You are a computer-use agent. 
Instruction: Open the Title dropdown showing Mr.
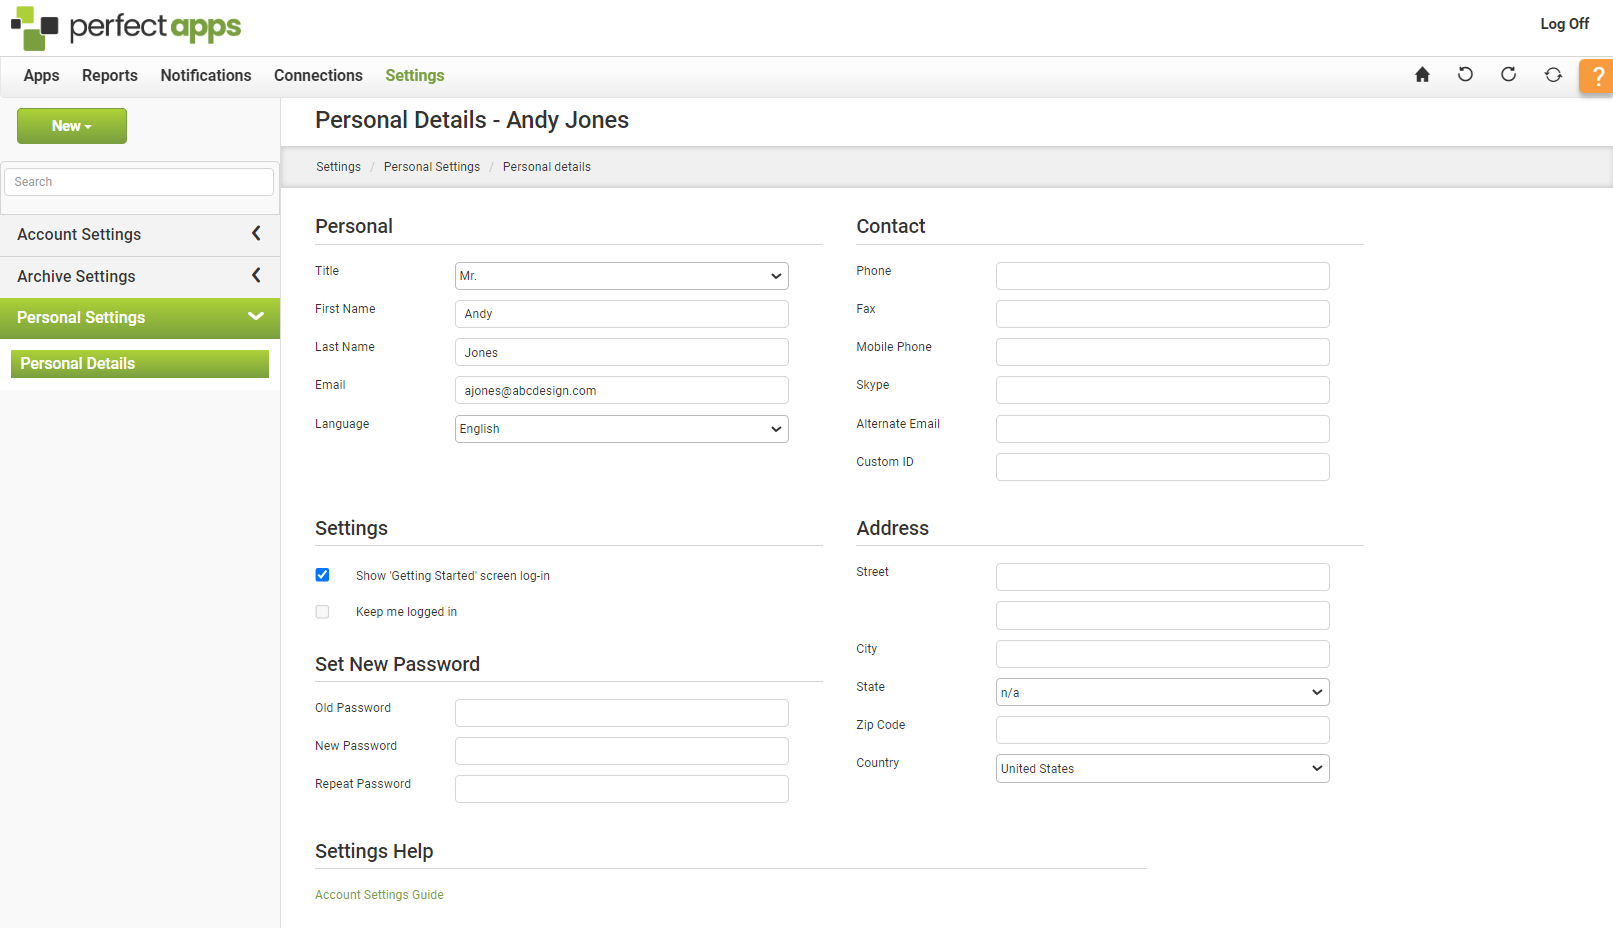(x=622, y=276)
